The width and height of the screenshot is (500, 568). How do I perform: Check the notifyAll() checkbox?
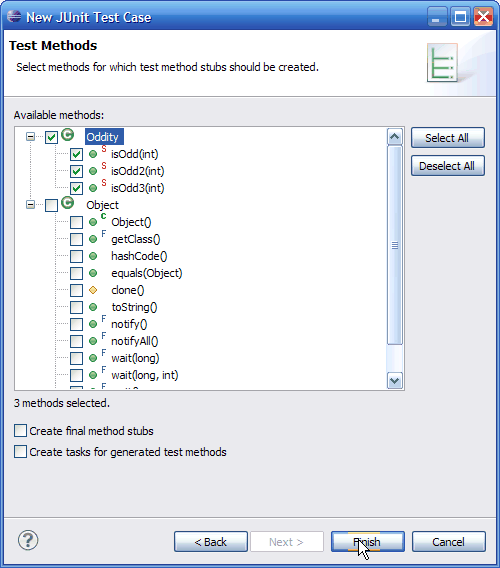(x=76, y=342)
